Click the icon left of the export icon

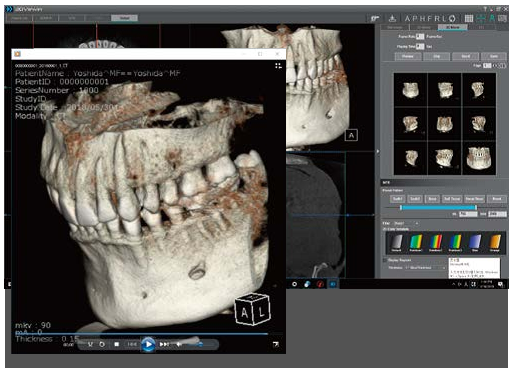[x=375, y=18]
